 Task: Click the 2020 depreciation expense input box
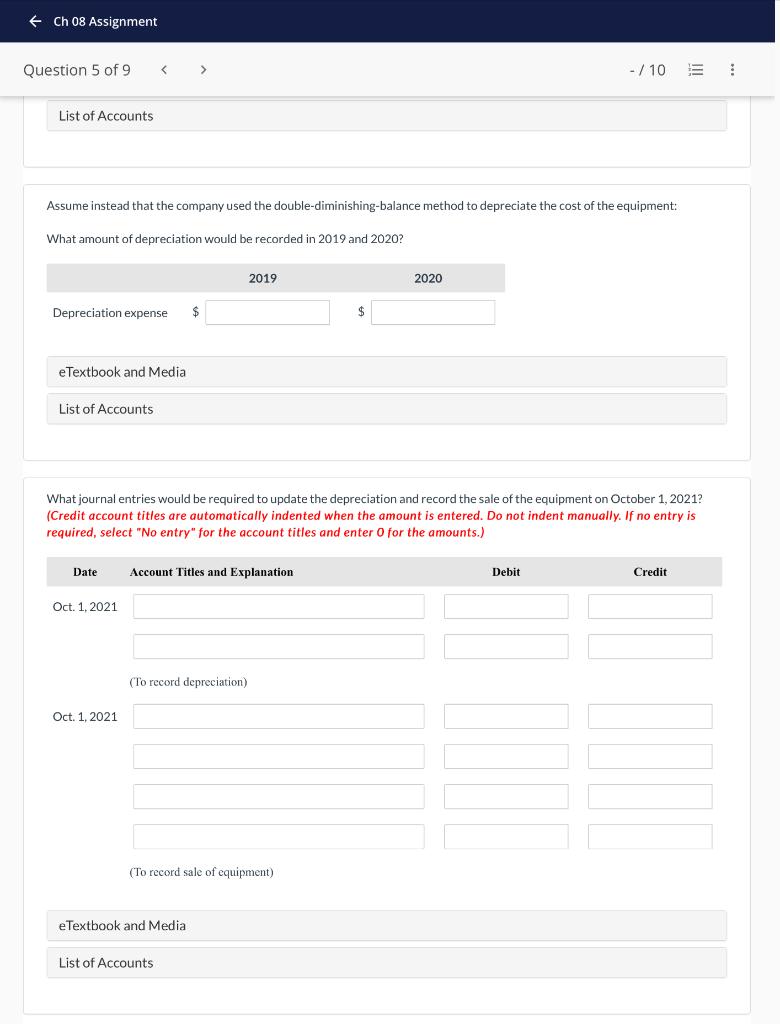(x=432, y=312)
